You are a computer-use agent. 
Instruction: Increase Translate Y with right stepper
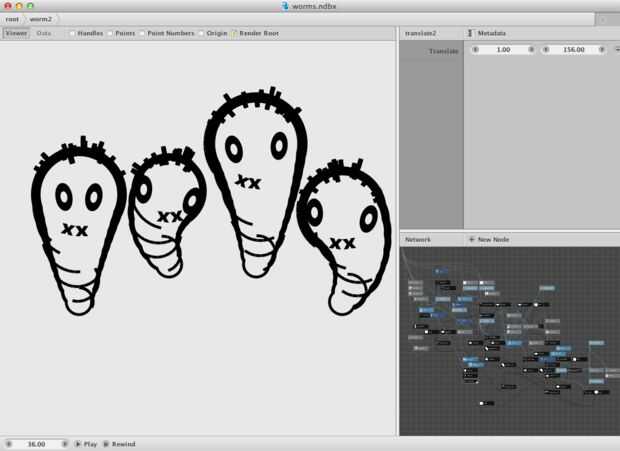(601, 49)
